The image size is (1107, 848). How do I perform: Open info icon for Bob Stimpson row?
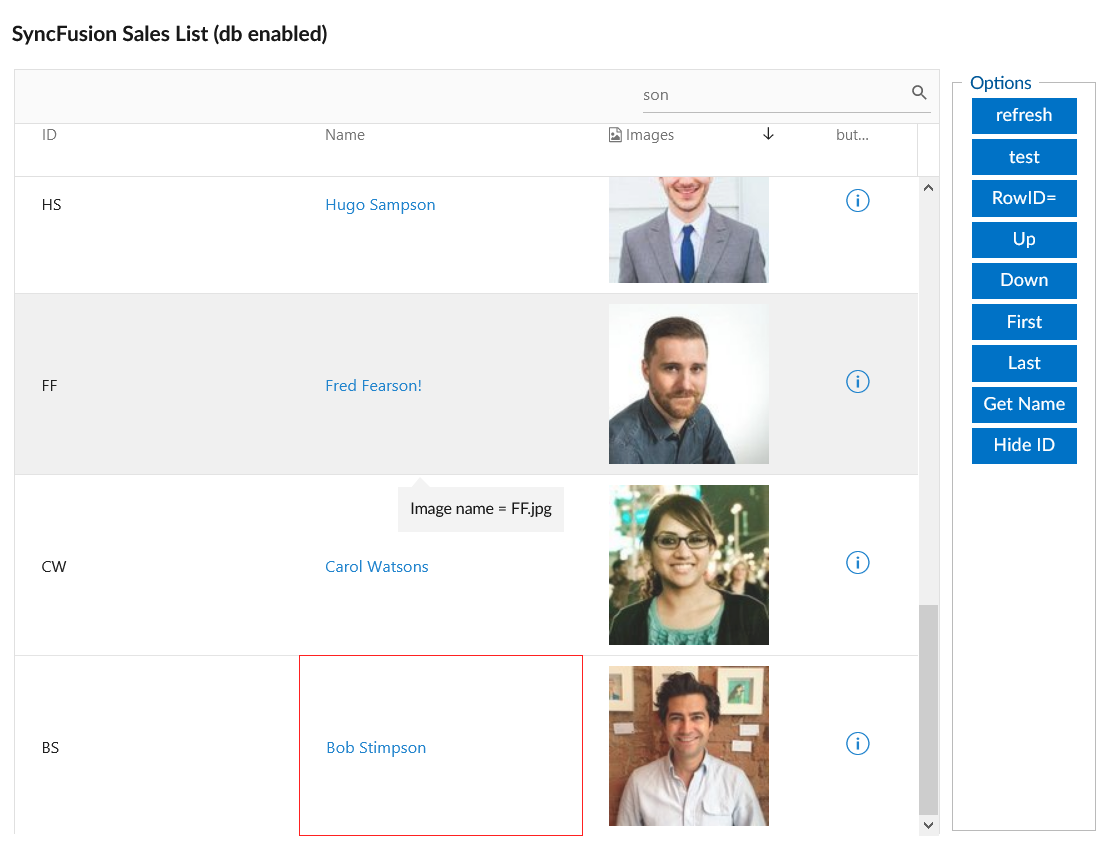click(x=857, y=744)
